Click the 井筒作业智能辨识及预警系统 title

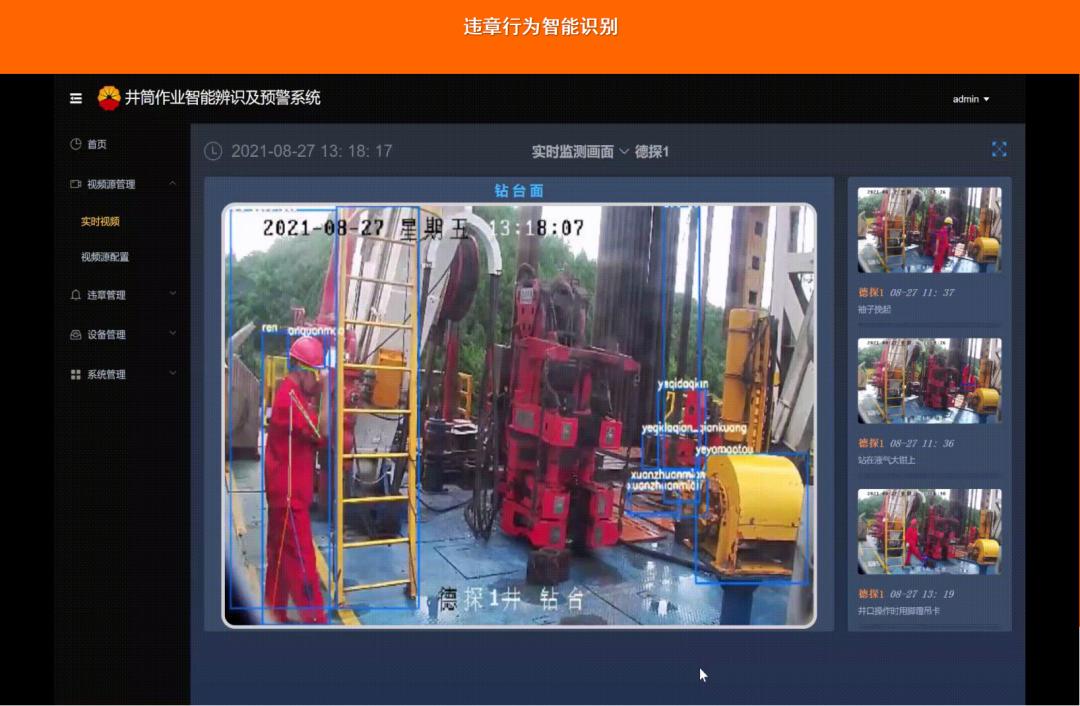222,98
